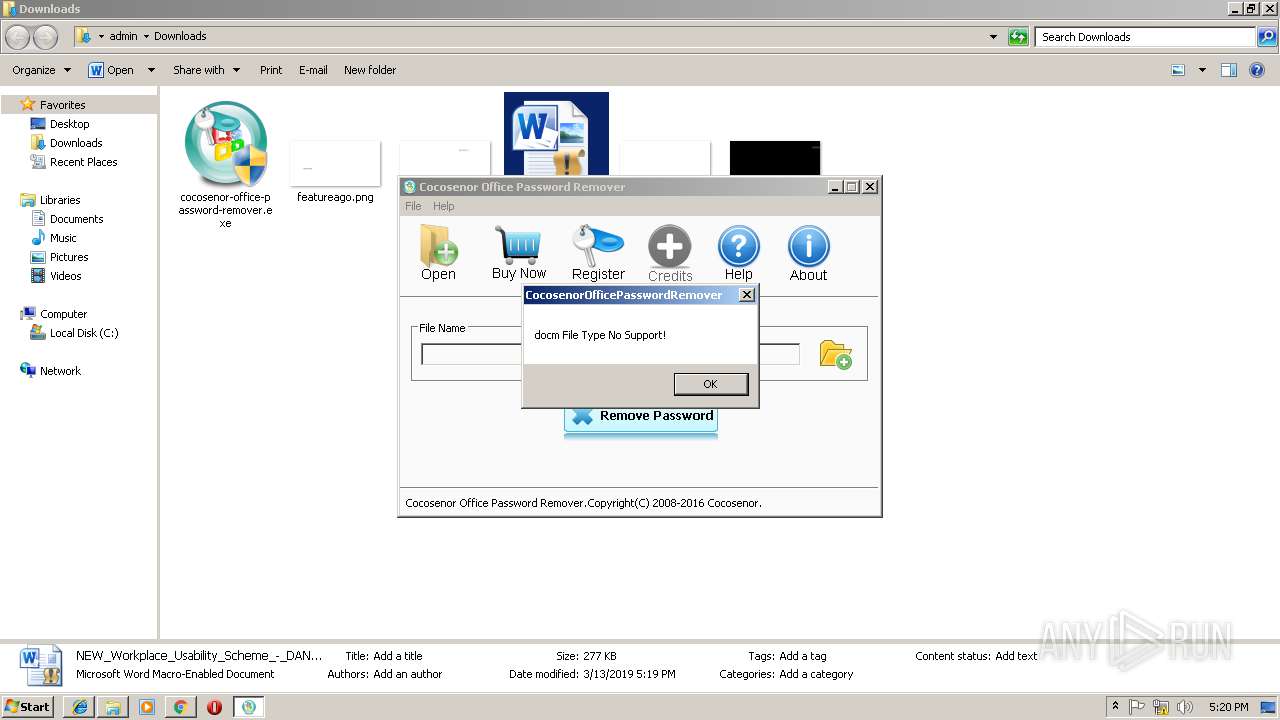Click the Cocosenor taskbar button
1280x720 pixels.
[x=249, y=707]
